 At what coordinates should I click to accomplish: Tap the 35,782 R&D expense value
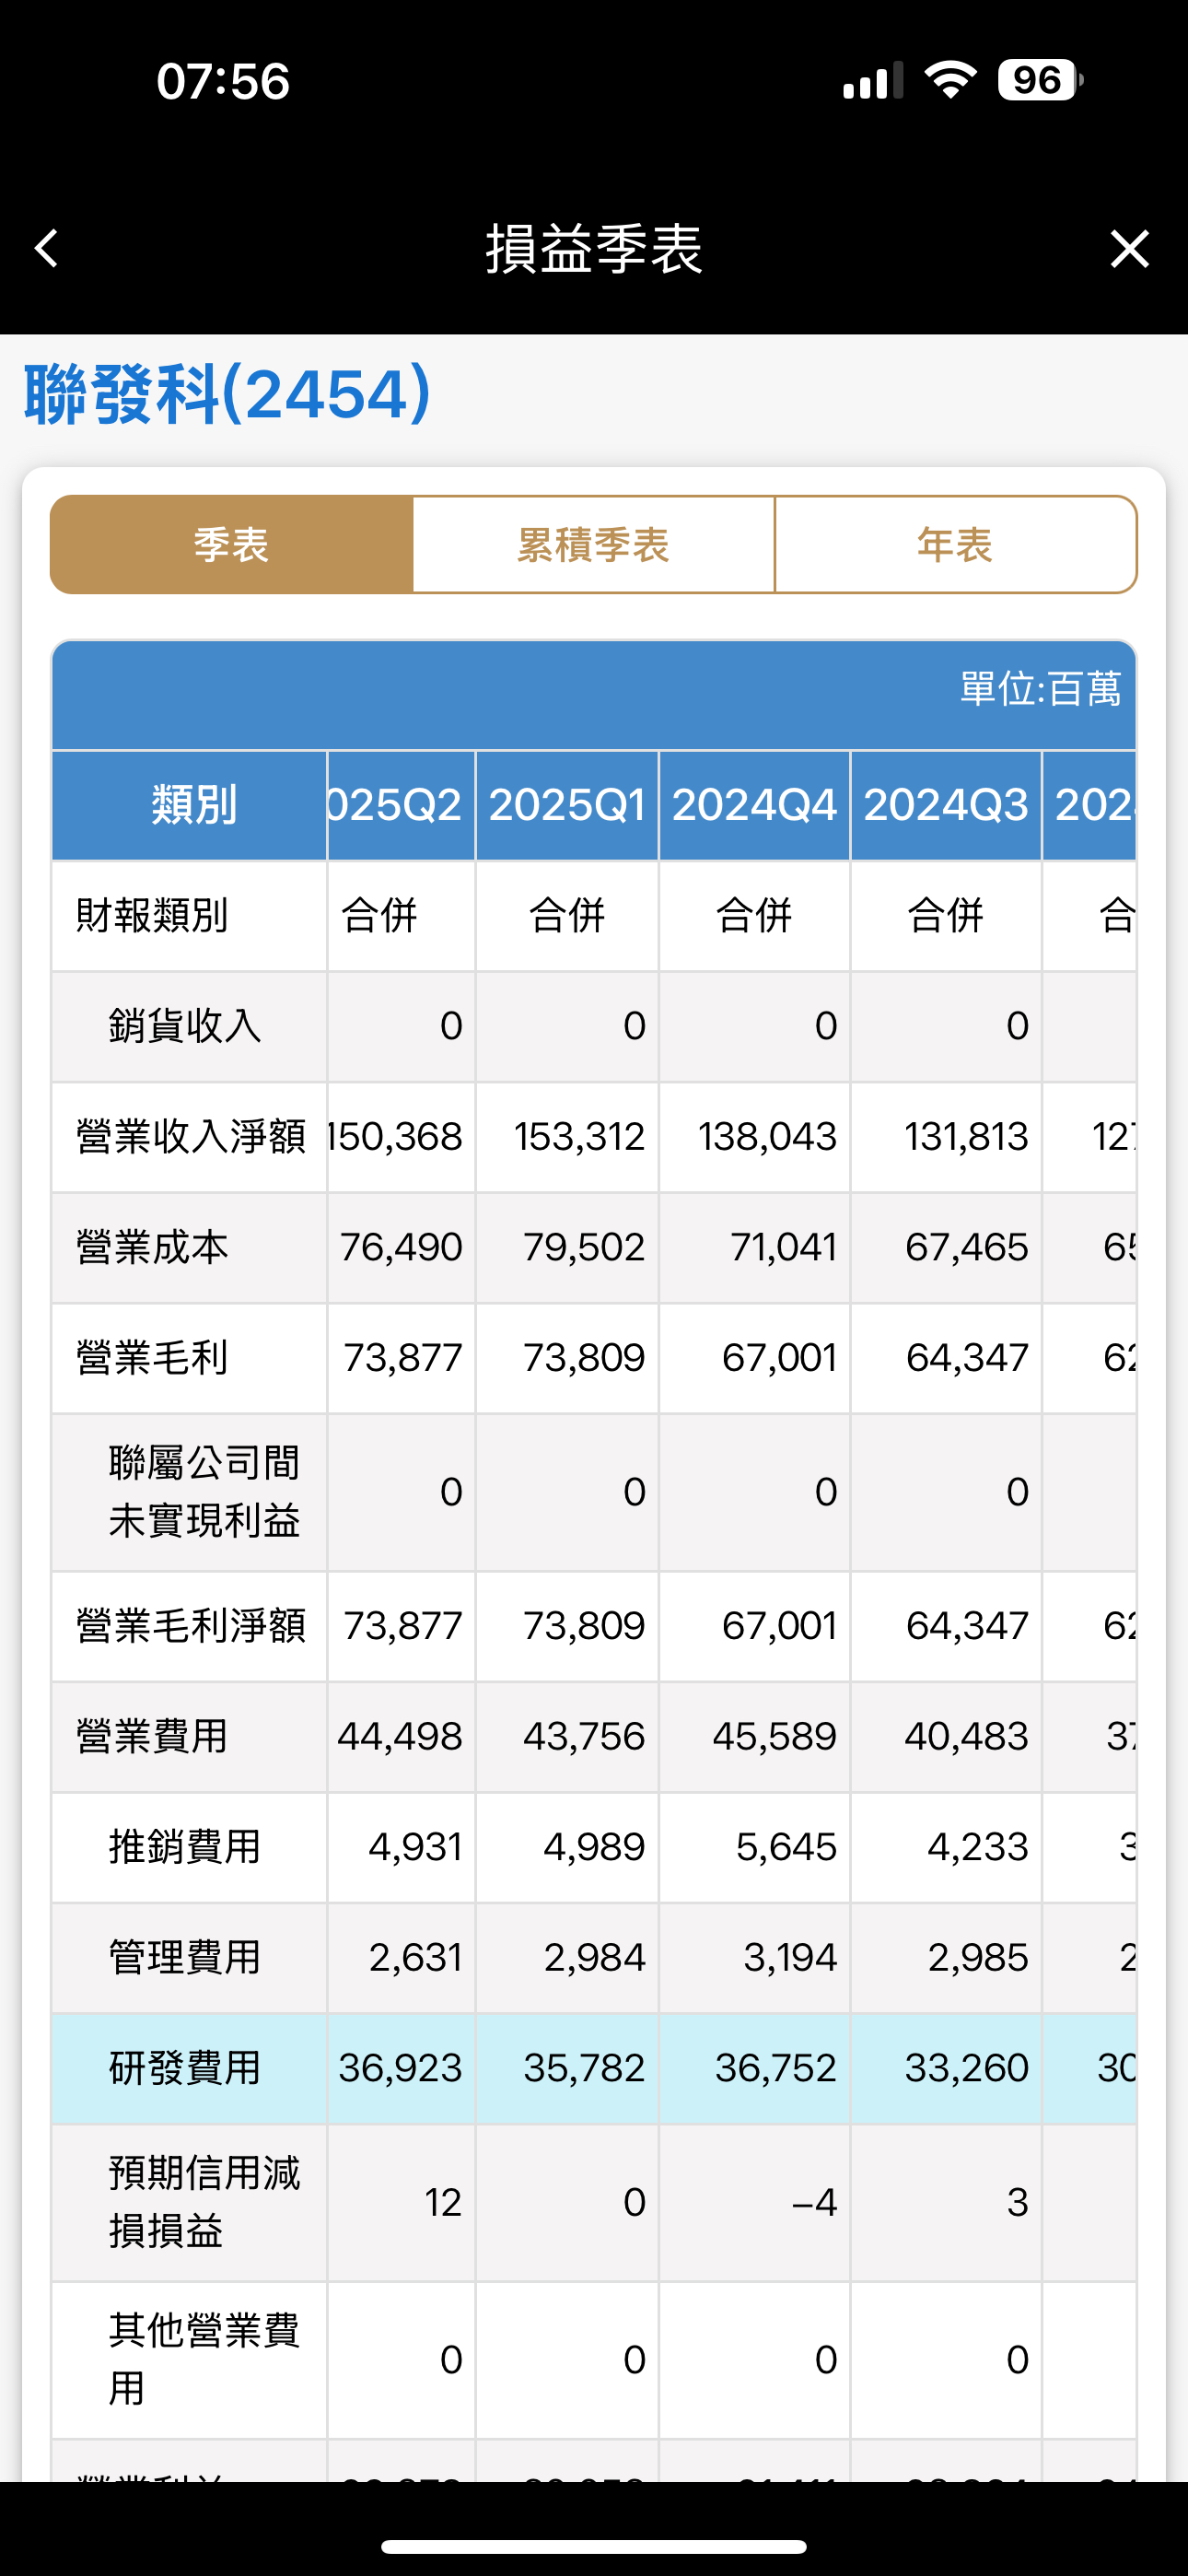coord(585,2068)
